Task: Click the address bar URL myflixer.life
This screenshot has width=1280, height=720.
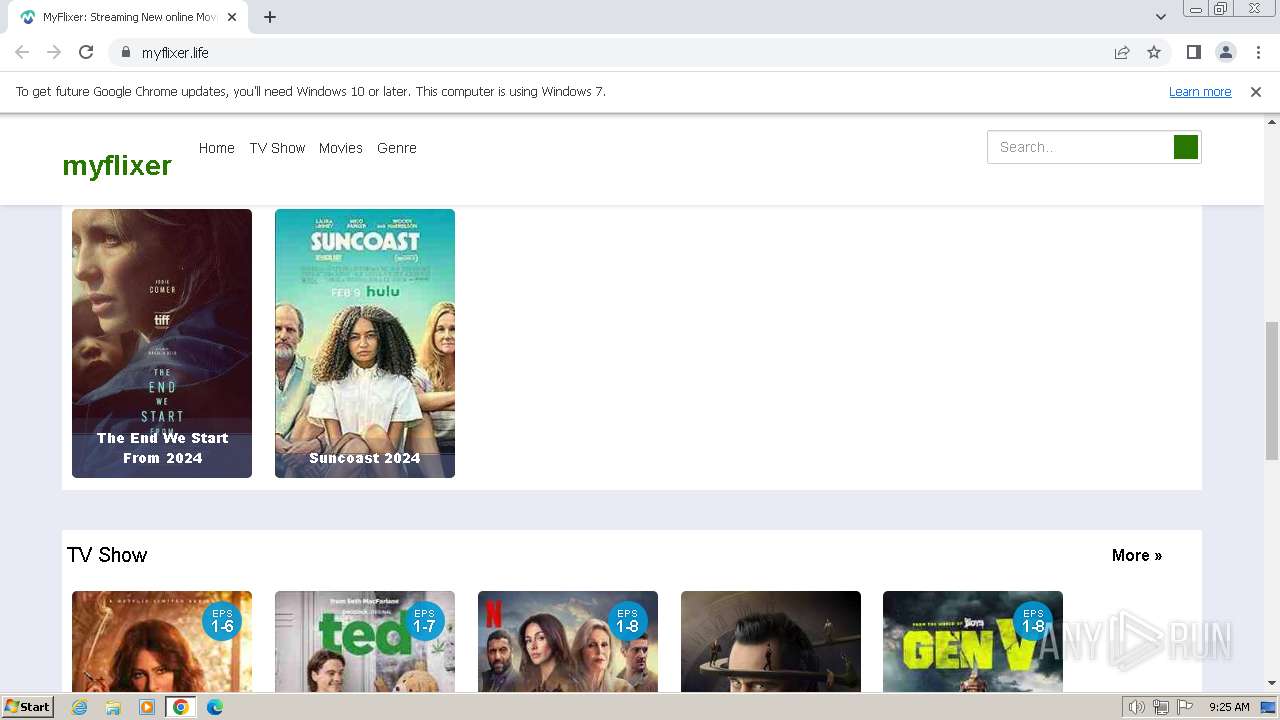Action: [175, 52]
